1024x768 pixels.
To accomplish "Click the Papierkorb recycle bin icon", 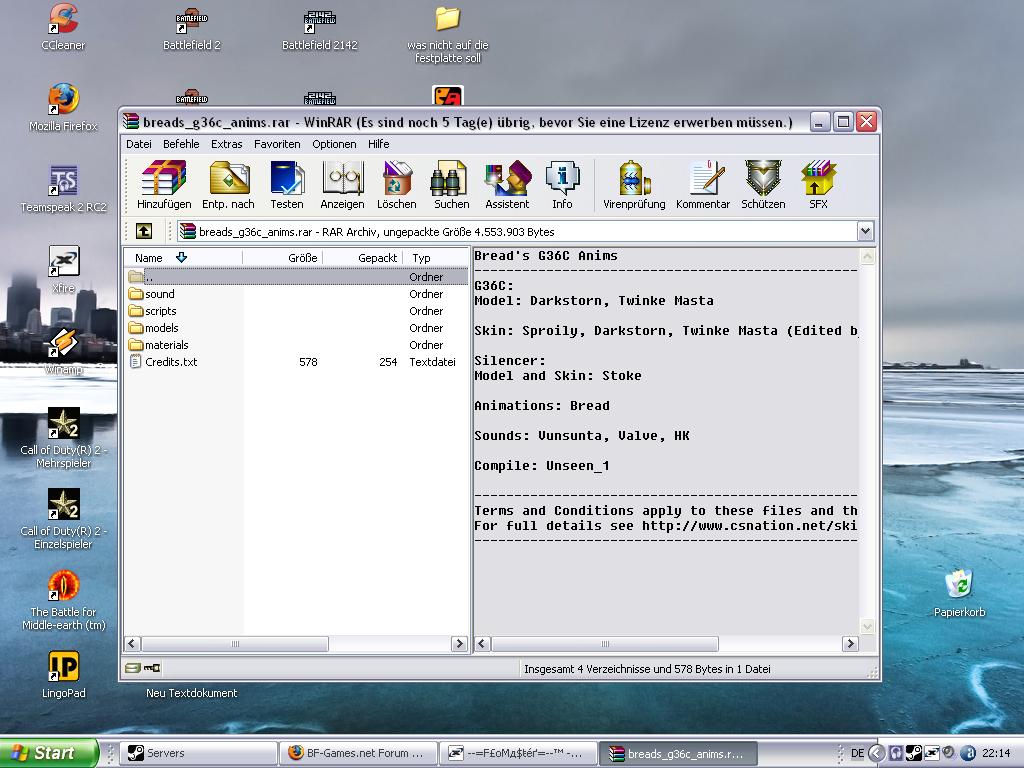I will tap(959, 594).
